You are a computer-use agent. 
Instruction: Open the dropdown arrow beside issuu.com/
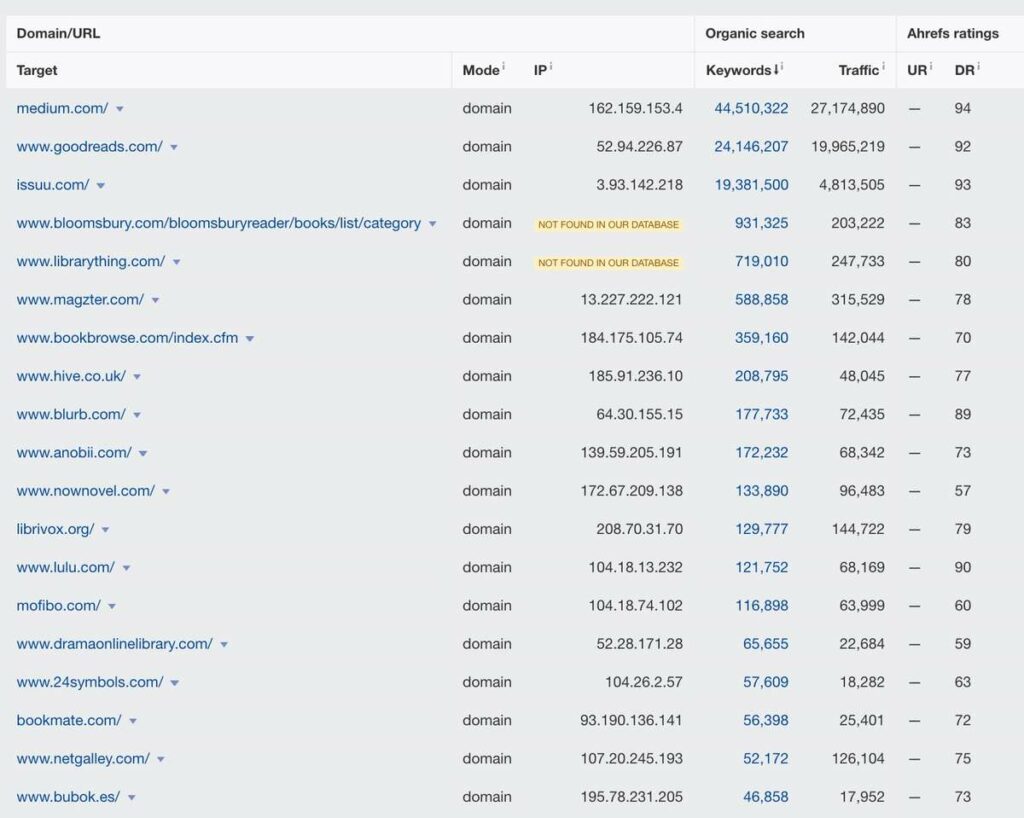coord(101,186)
